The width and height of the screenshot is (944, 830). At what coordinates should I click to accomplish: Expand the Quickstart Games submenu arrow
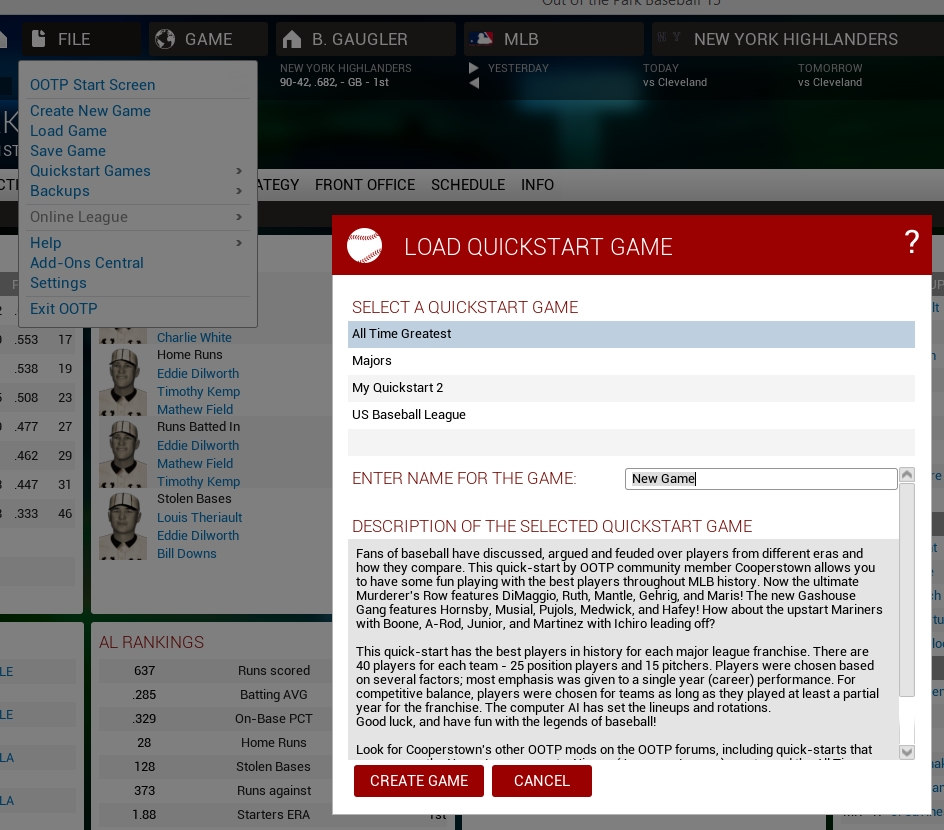tap(239, 171)
